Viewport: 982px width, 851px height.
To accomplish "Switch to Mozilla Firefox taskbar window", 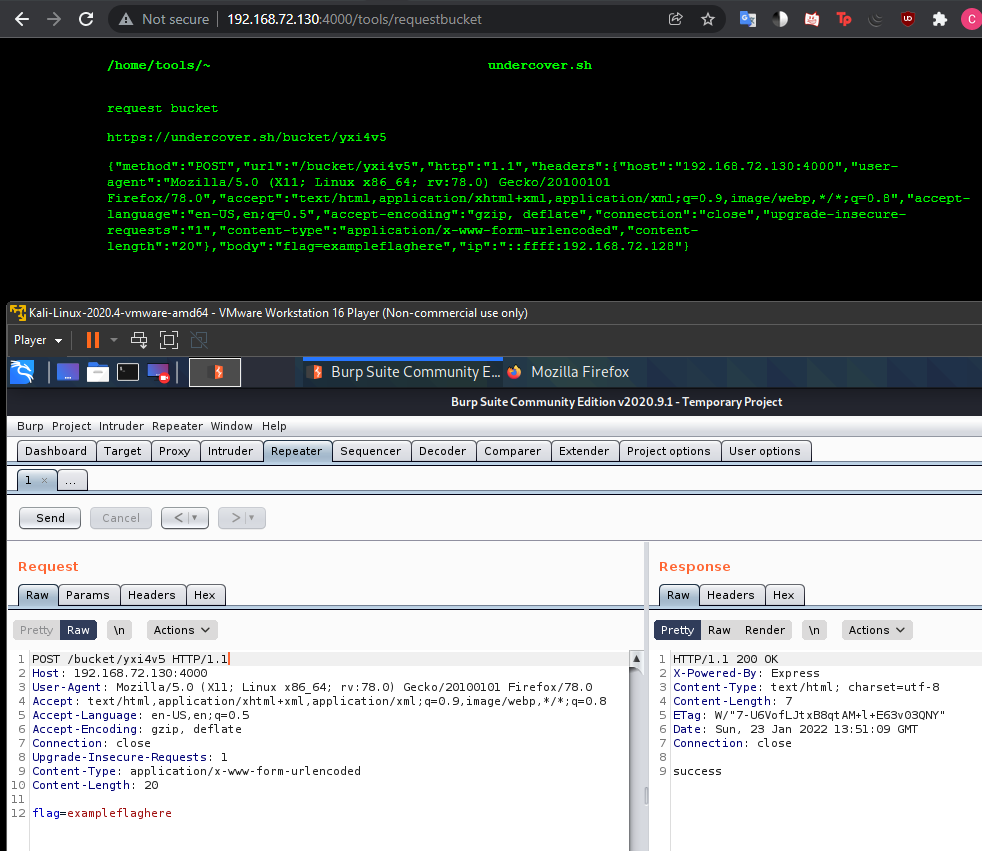I will 567,372.
